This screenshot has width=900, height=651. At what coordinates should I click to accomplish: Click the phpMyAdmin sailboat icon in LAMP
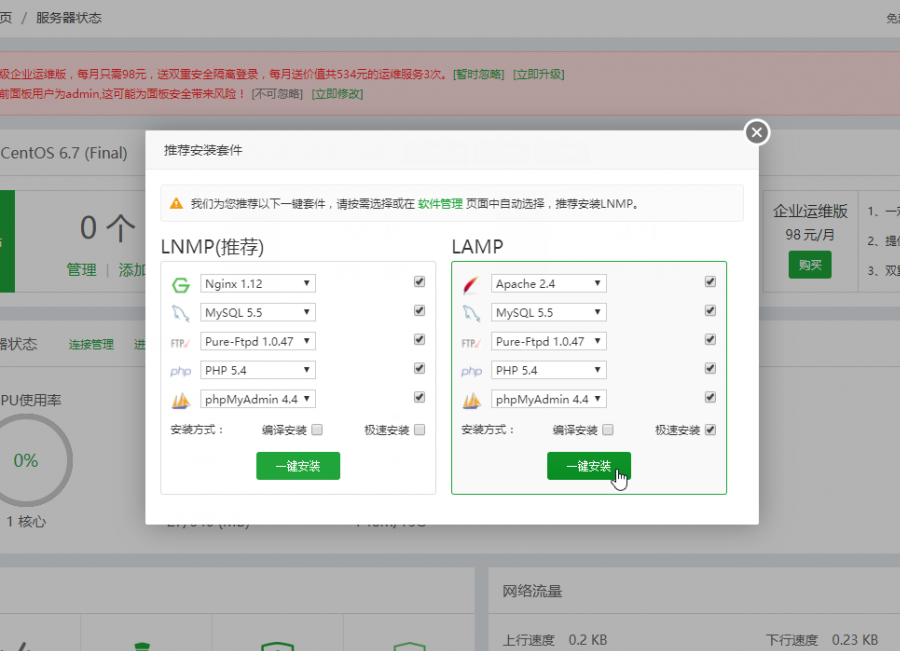coord(472,400)
